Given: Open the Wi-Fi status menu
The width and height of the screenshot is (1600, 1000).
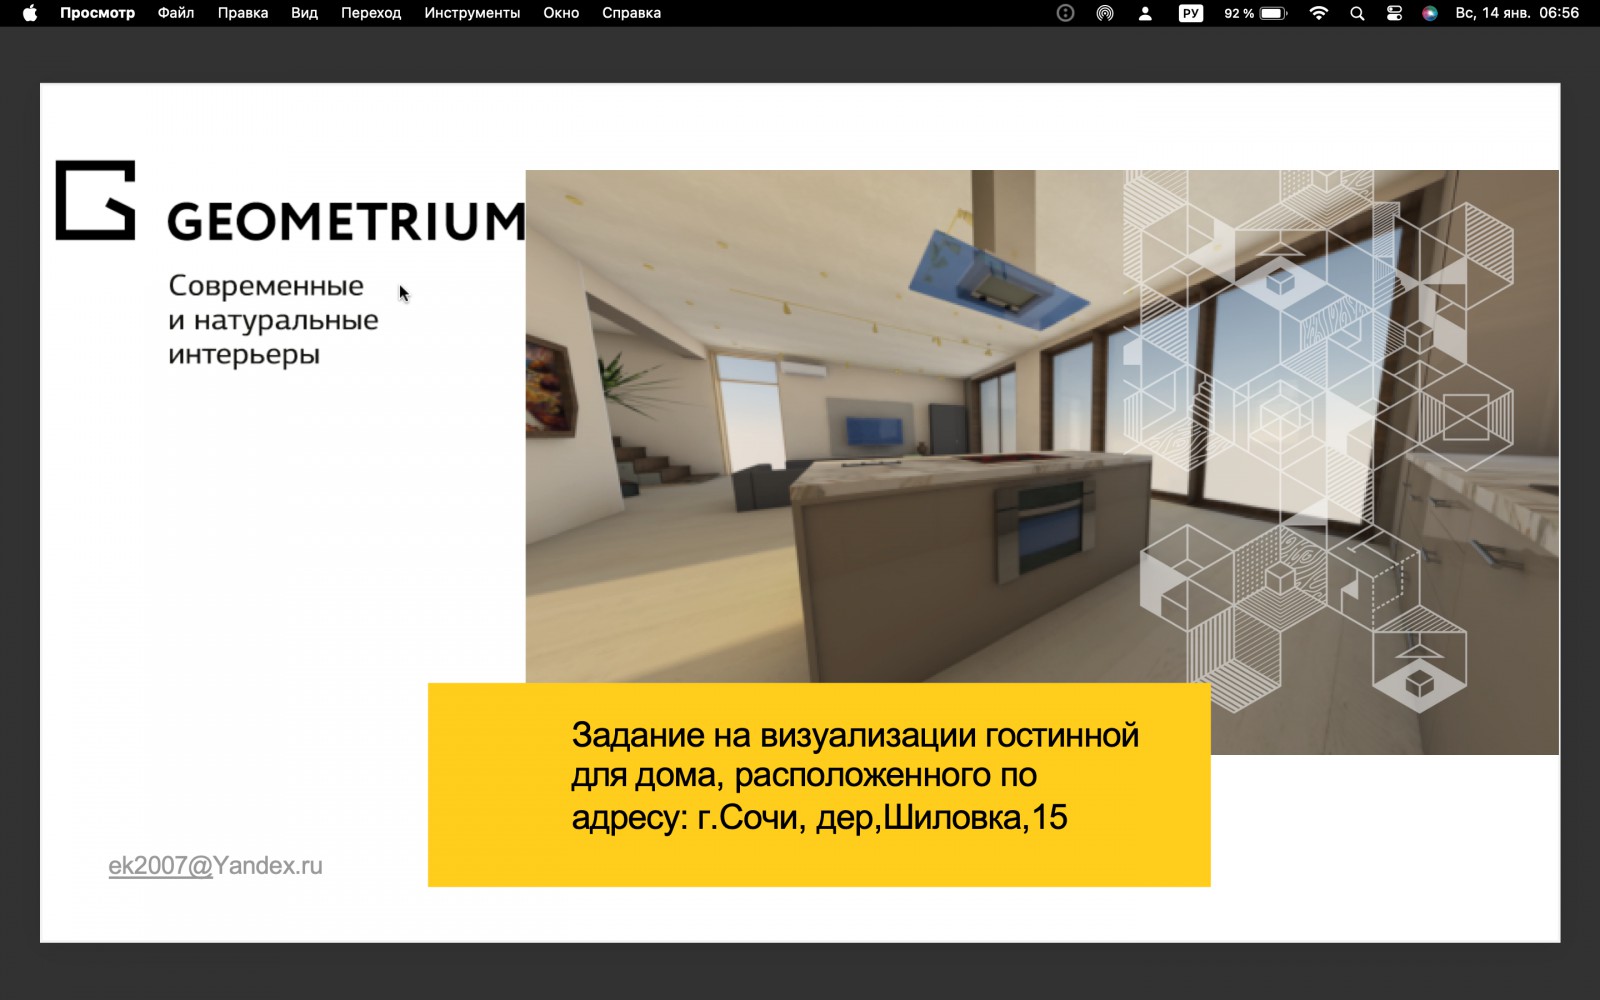Looking at the screenshot, I should pyautogui.click(x=1319, y=13).
